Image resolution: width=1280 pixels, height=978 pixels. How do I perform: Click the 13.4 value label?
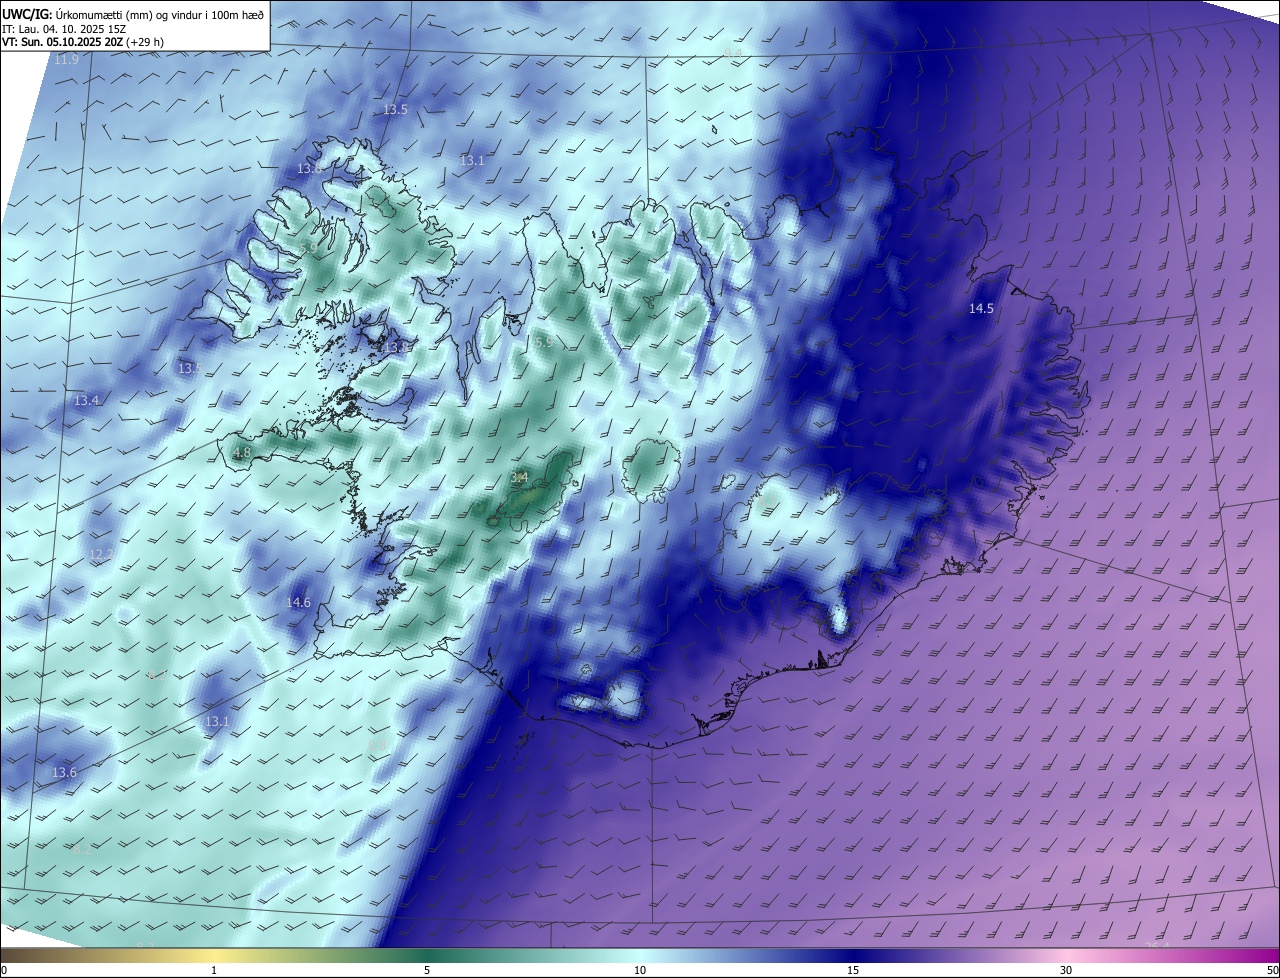[86, 401]
